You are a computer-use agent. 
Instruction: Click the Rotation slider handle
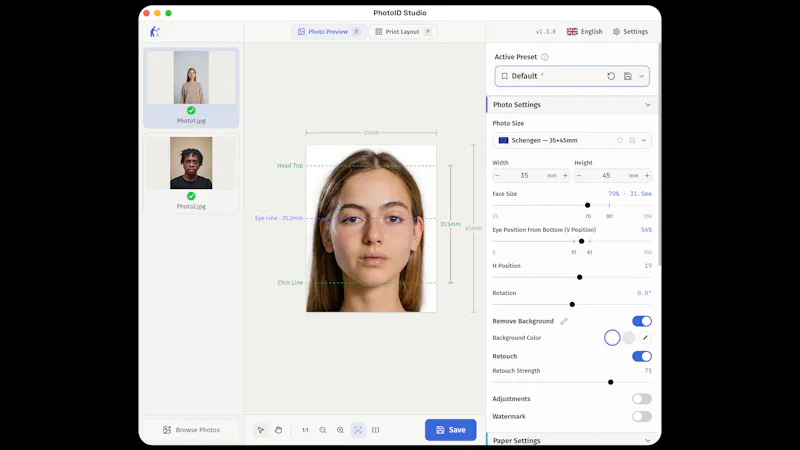pos(572,305)
